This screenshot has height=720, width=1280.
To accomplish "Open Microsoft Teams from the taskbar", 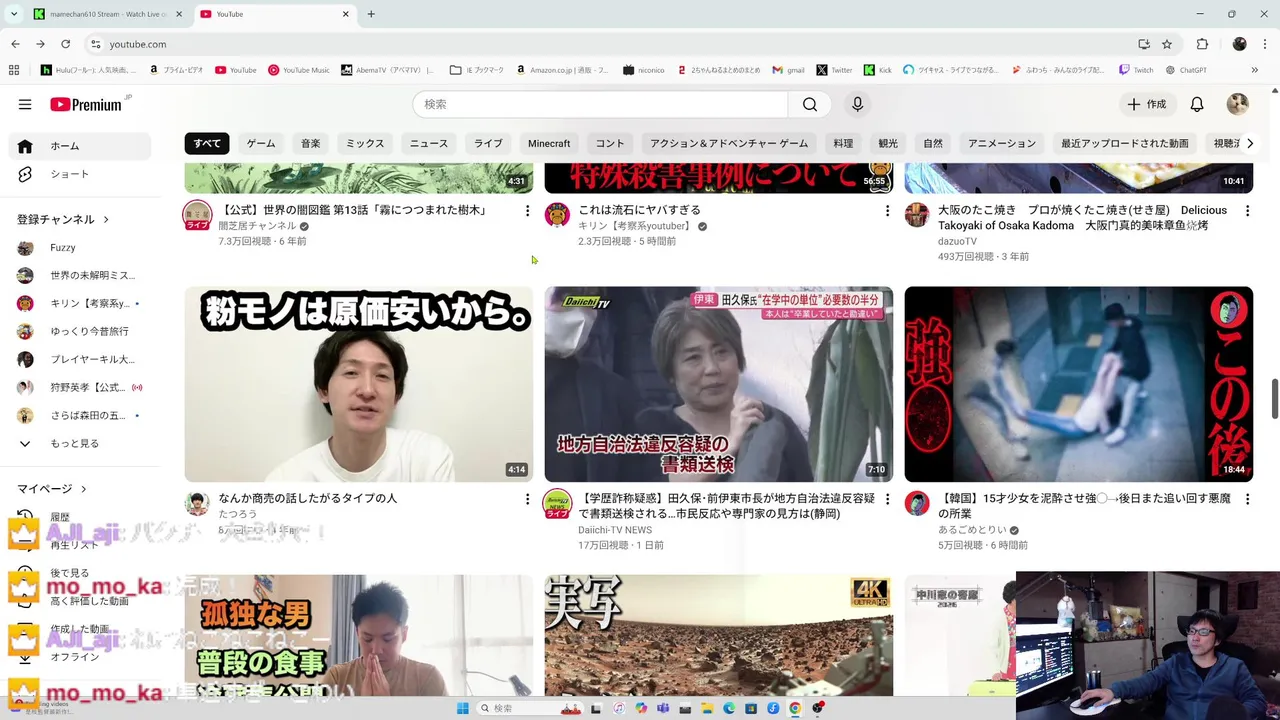I will (663, 708).
